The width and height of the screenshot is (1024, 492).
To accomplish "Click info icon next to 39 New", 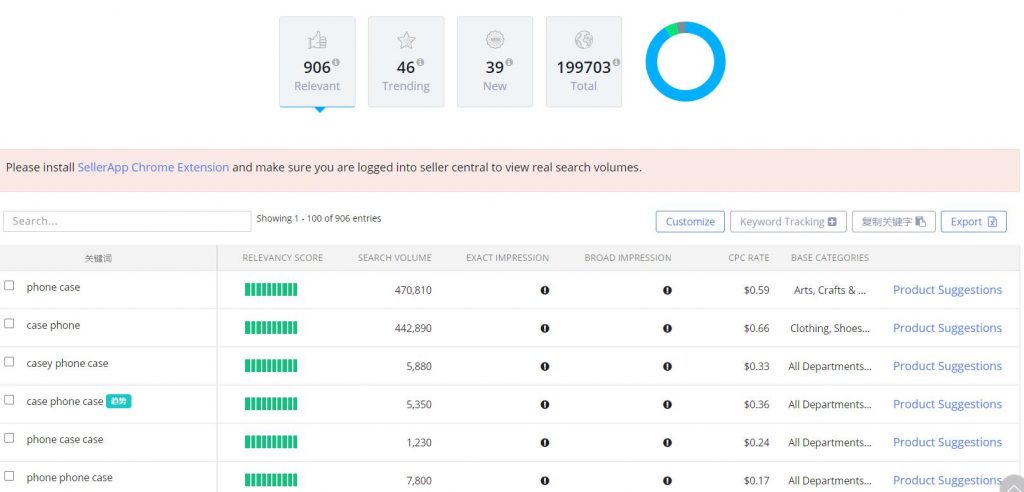I will click(x=508, y=63).
